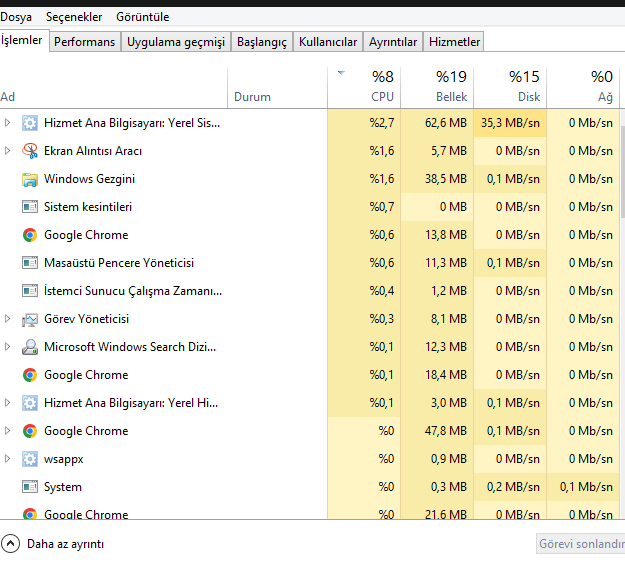Switch to the Performans tab
Image resolution: width=625 pixels, height=566 pixels.
pyautogui.click(x=85, y=42)
